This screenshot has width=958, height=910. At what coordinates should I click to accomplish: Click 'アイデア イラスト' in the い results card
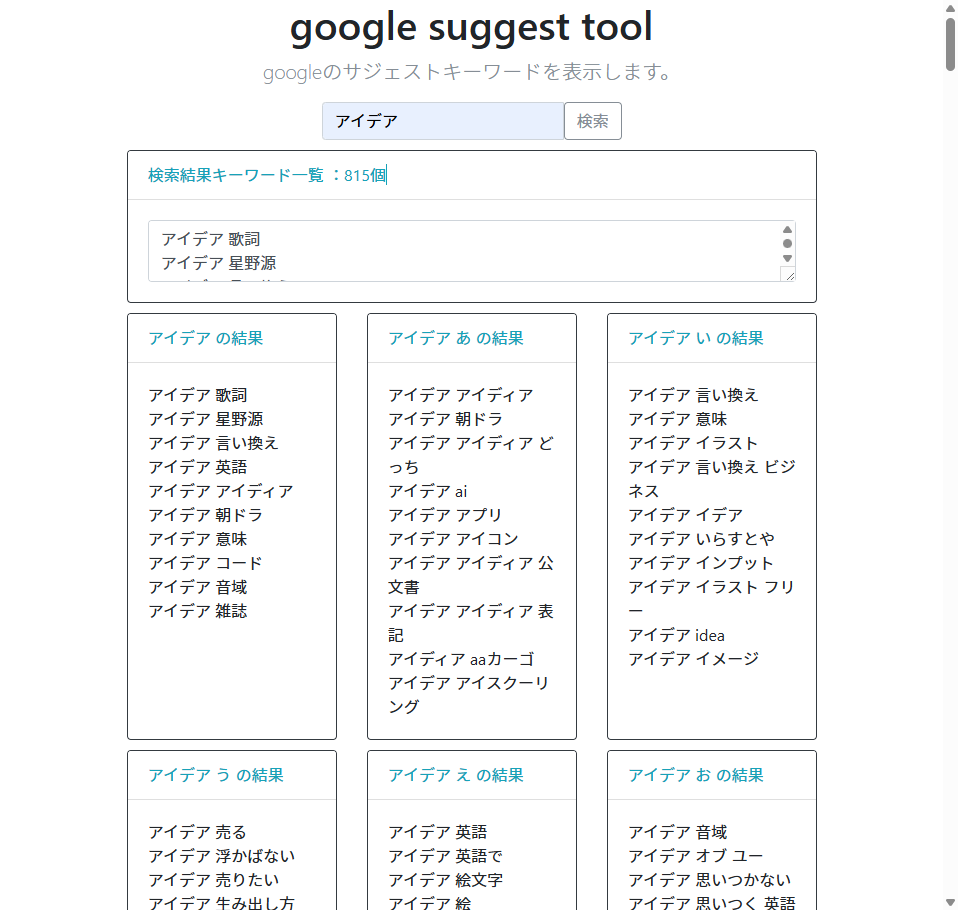pos(693,443)
